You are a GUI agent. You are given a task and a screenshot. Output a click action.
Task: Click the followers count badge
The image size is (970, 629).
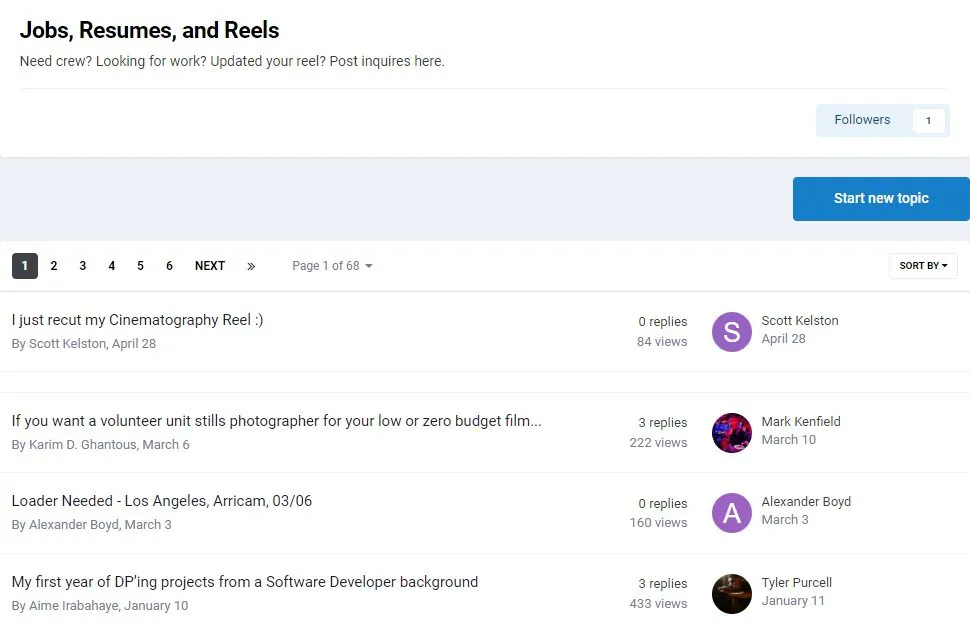click(928, 121)
